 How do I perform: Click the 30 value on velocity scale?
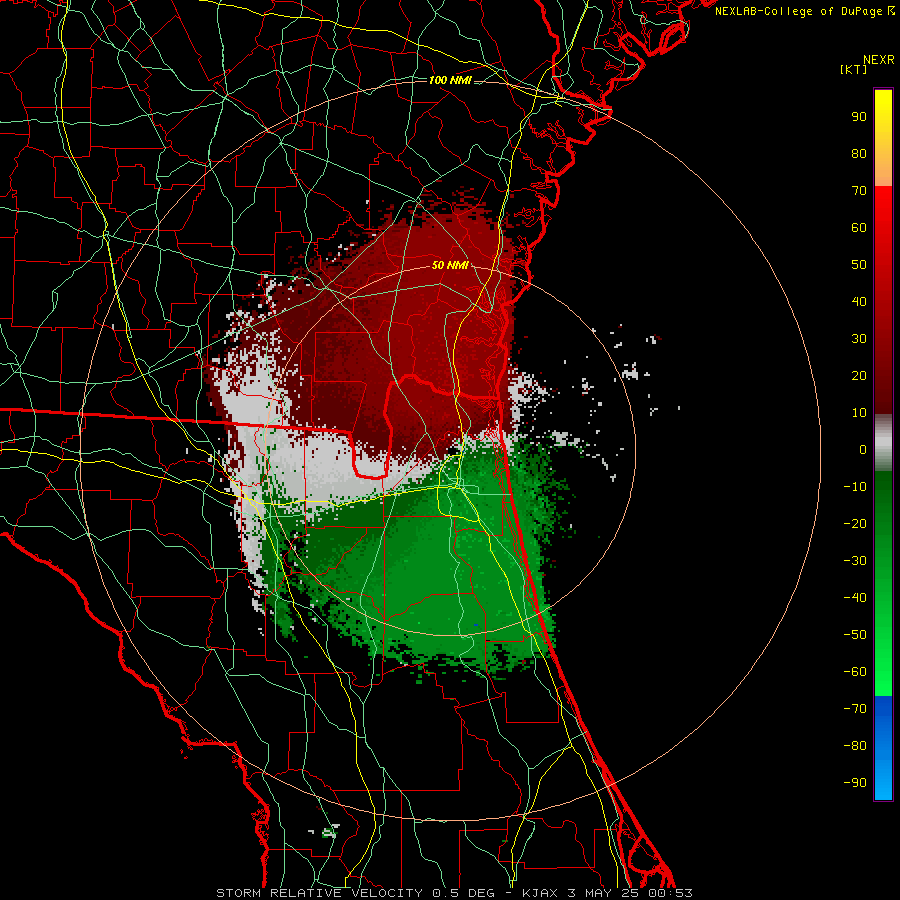click(859, 339)
